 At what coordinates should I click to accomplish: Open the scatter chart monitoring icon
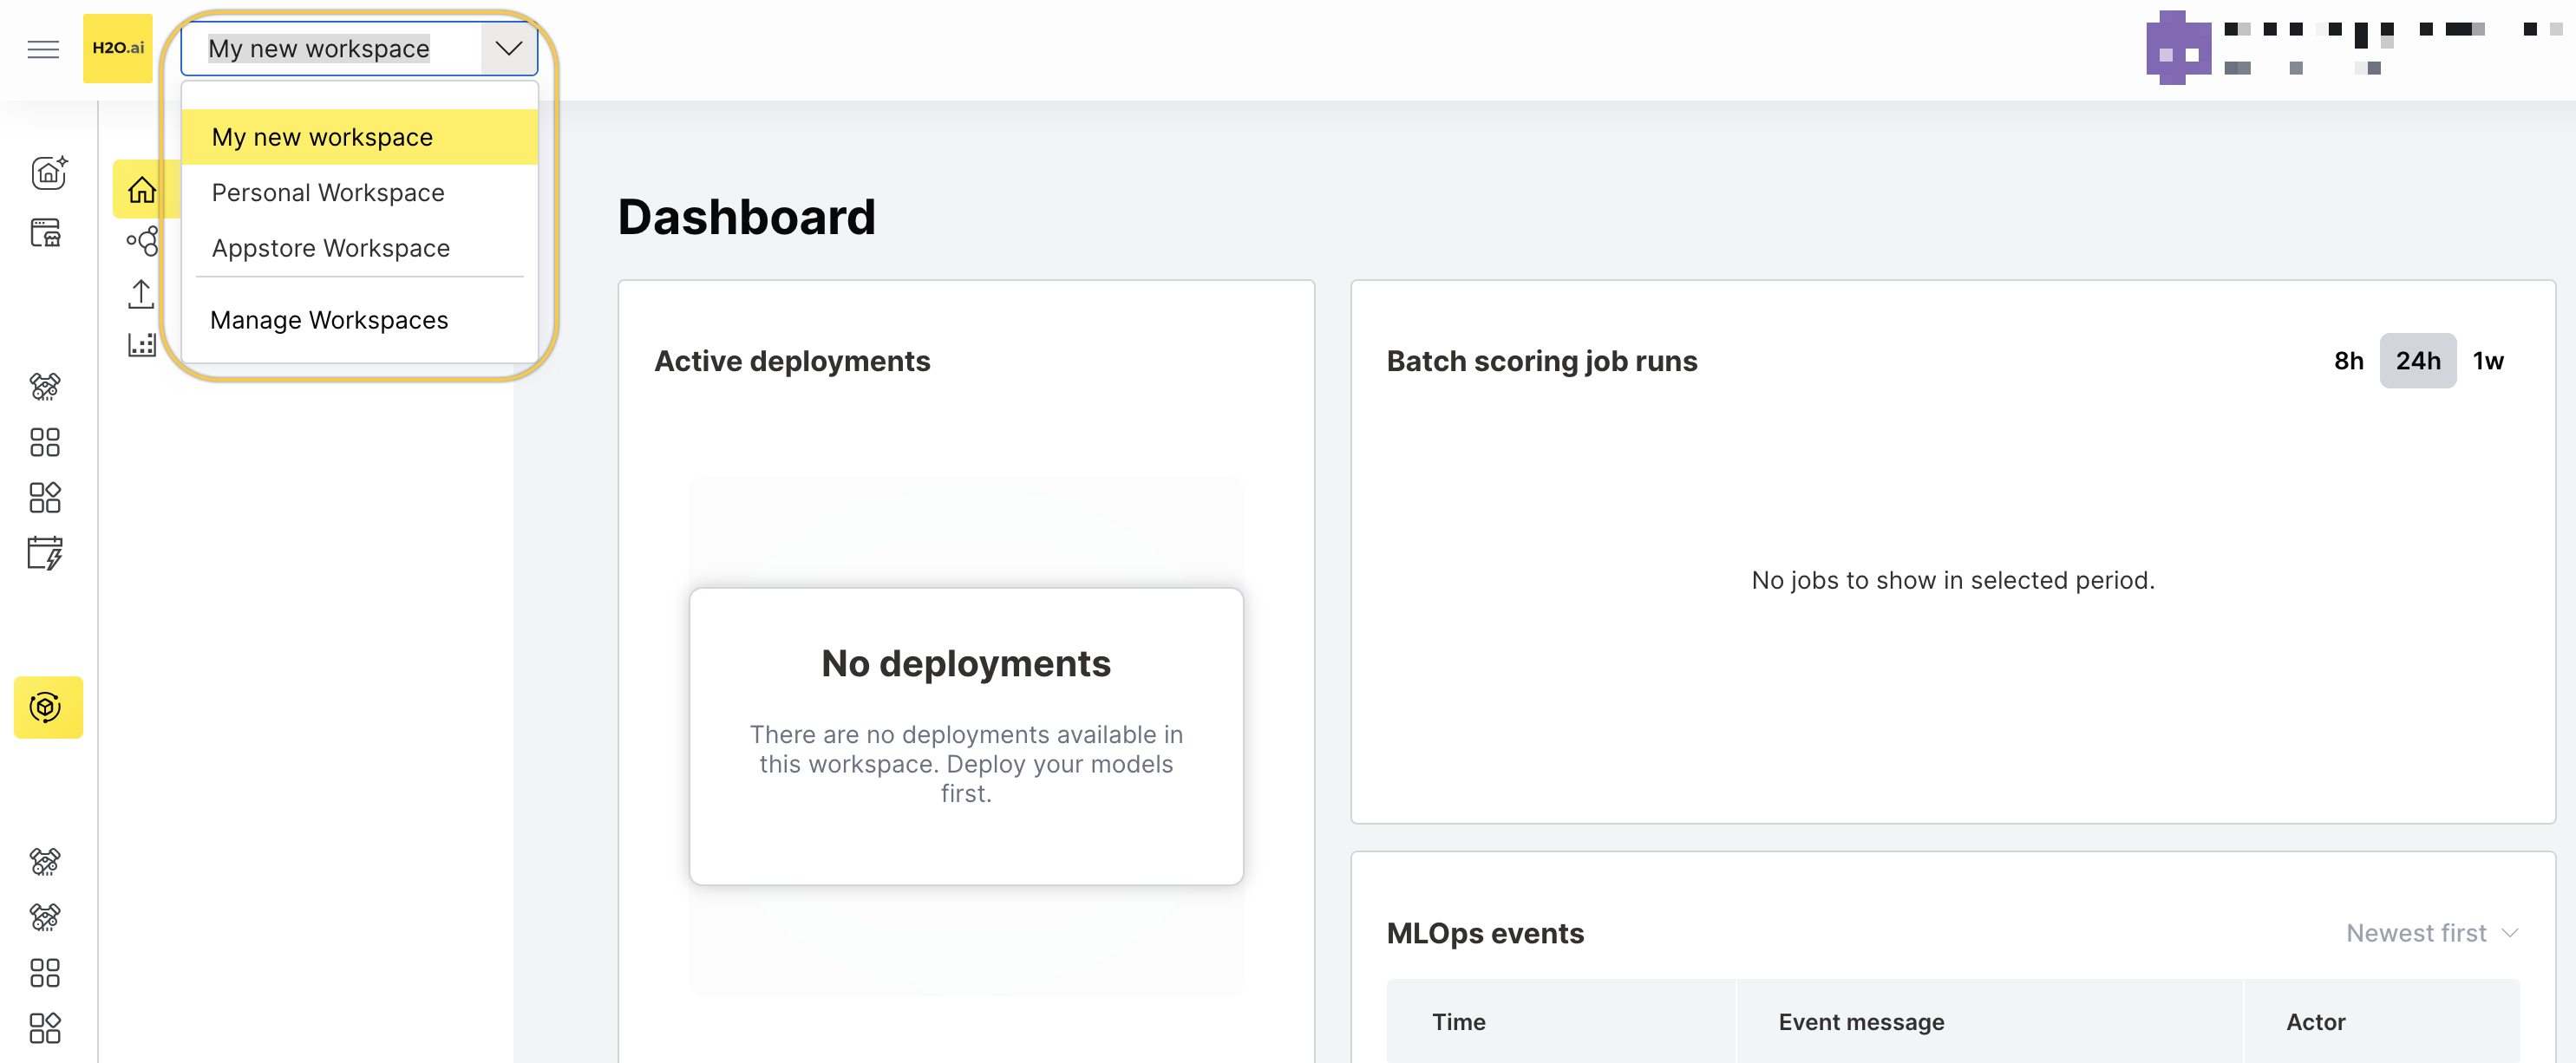tap(142, 345)
